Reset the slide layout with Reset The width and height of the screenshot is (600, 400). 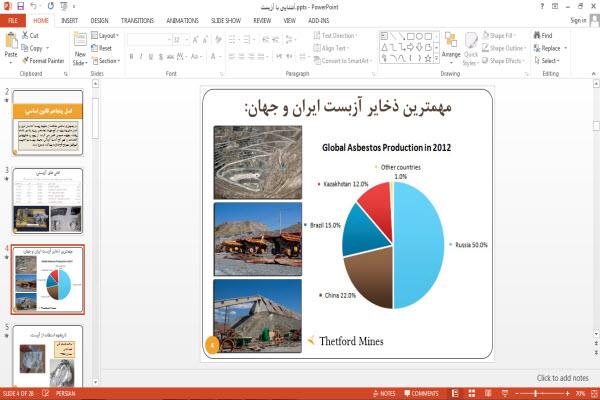click(102, 48)
